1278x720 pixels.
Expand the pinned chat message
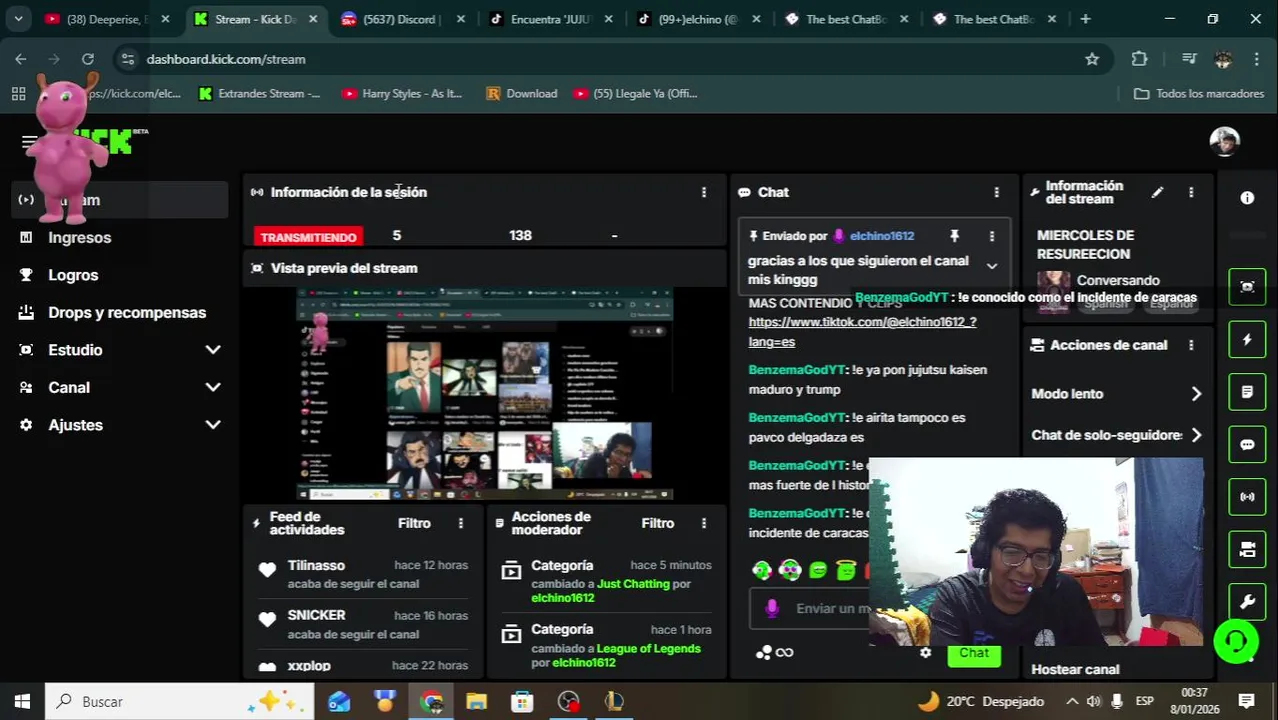pyautogui.click(x=992, y=266)
